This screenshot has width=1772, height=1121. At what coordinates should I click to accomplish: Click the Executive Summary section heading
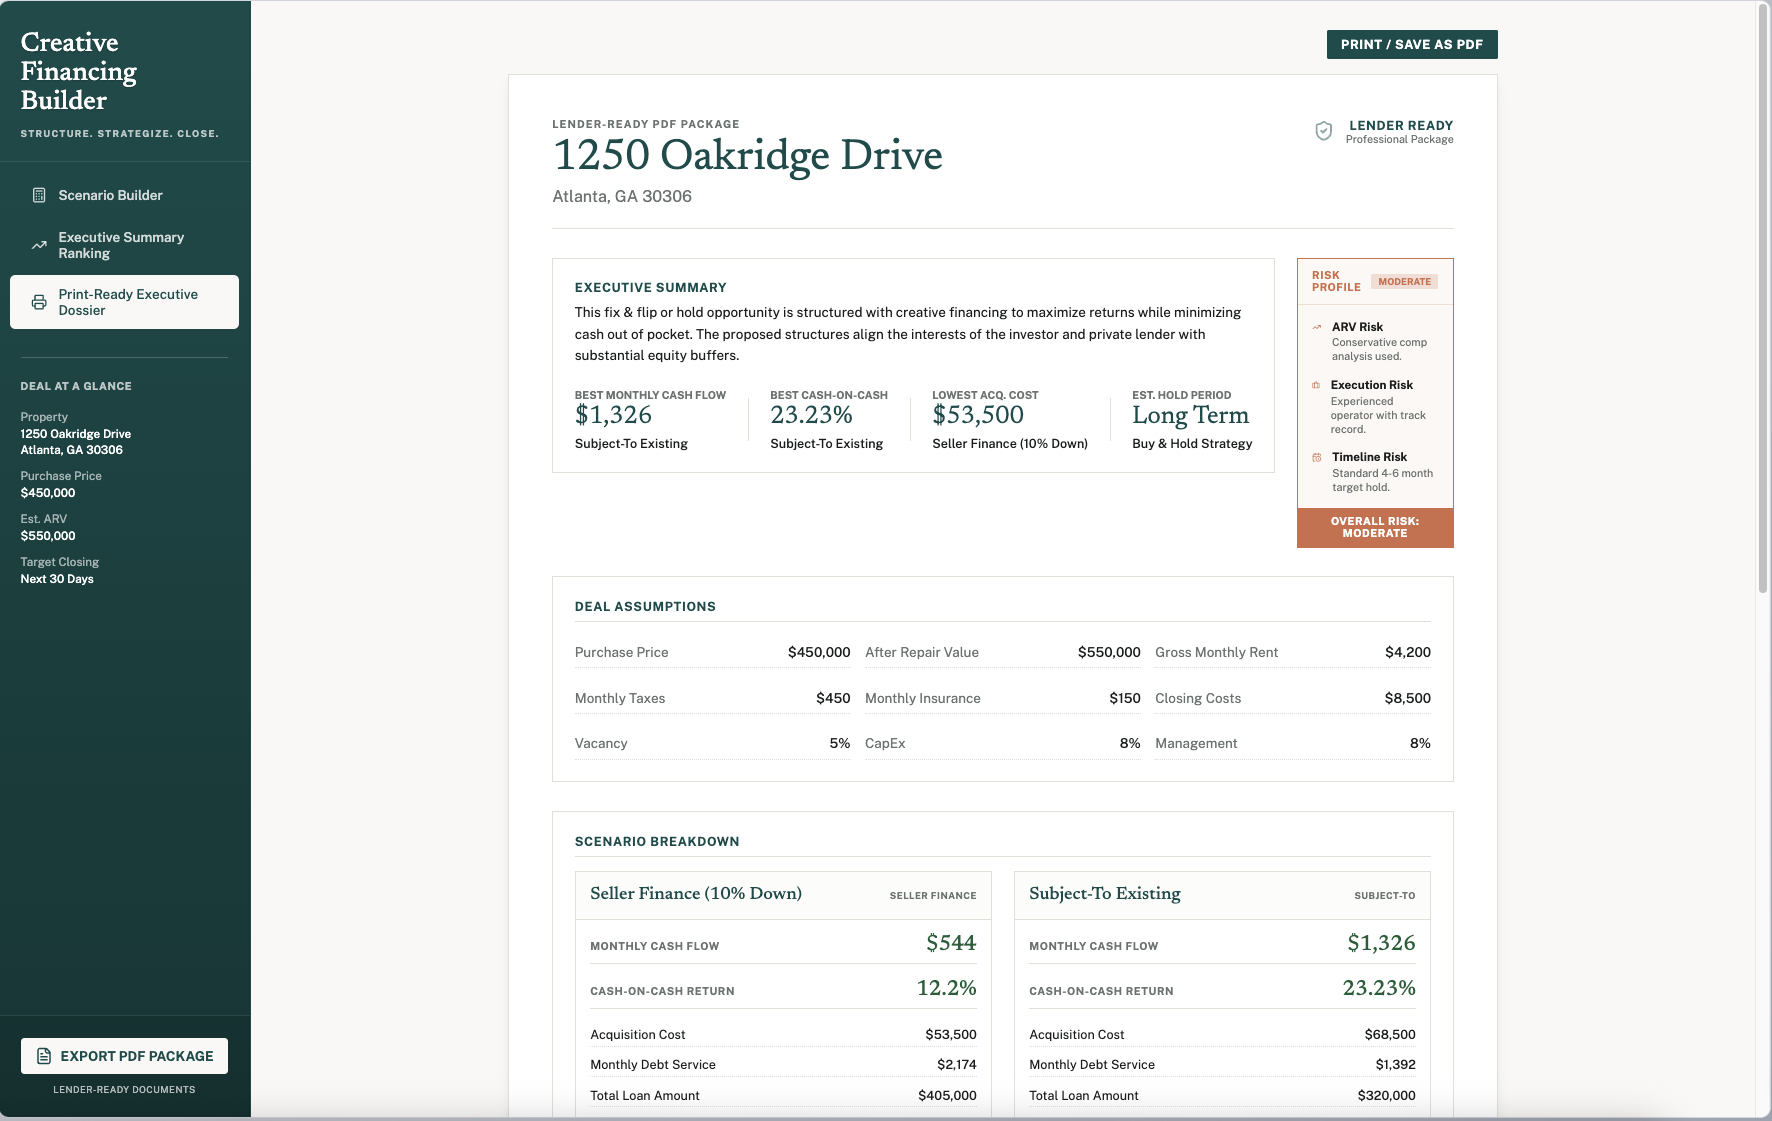tap(651, 288)
